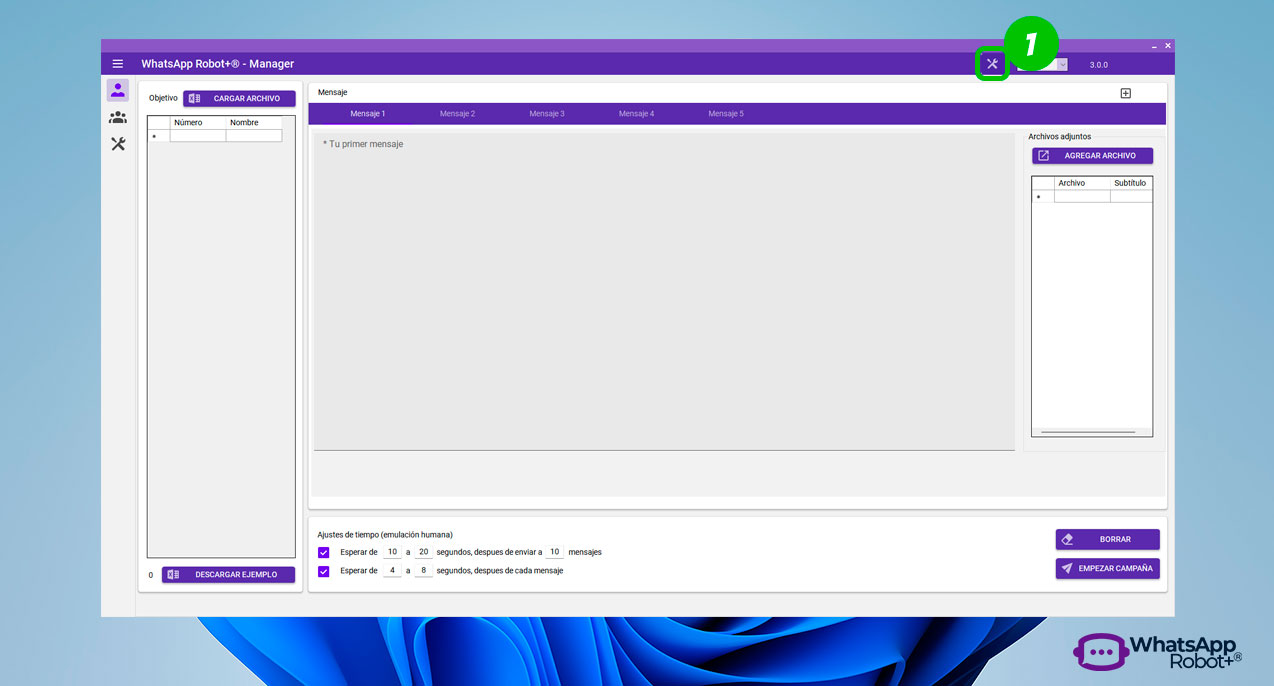Click the minimum wait field showing 4
This screenshot has height=686, width=1274.
[x=392, y=571]
